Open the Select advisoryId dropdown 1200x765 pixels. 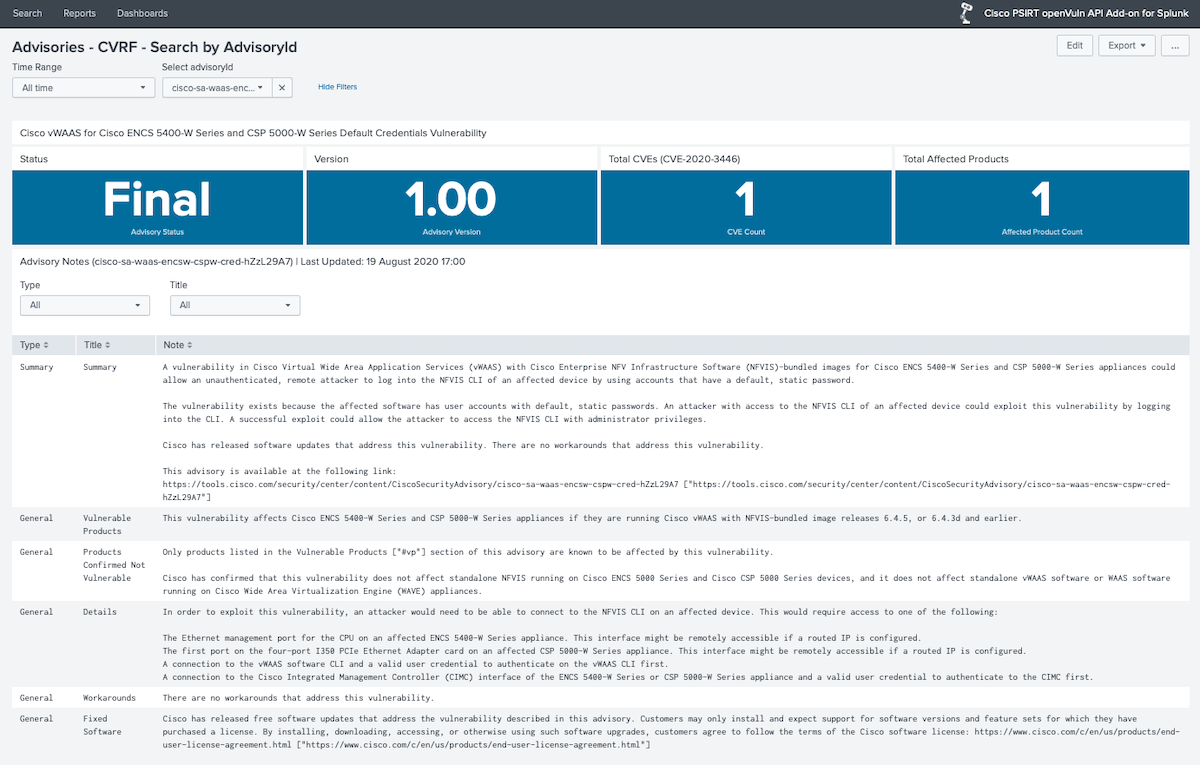[x=217, y=88]
